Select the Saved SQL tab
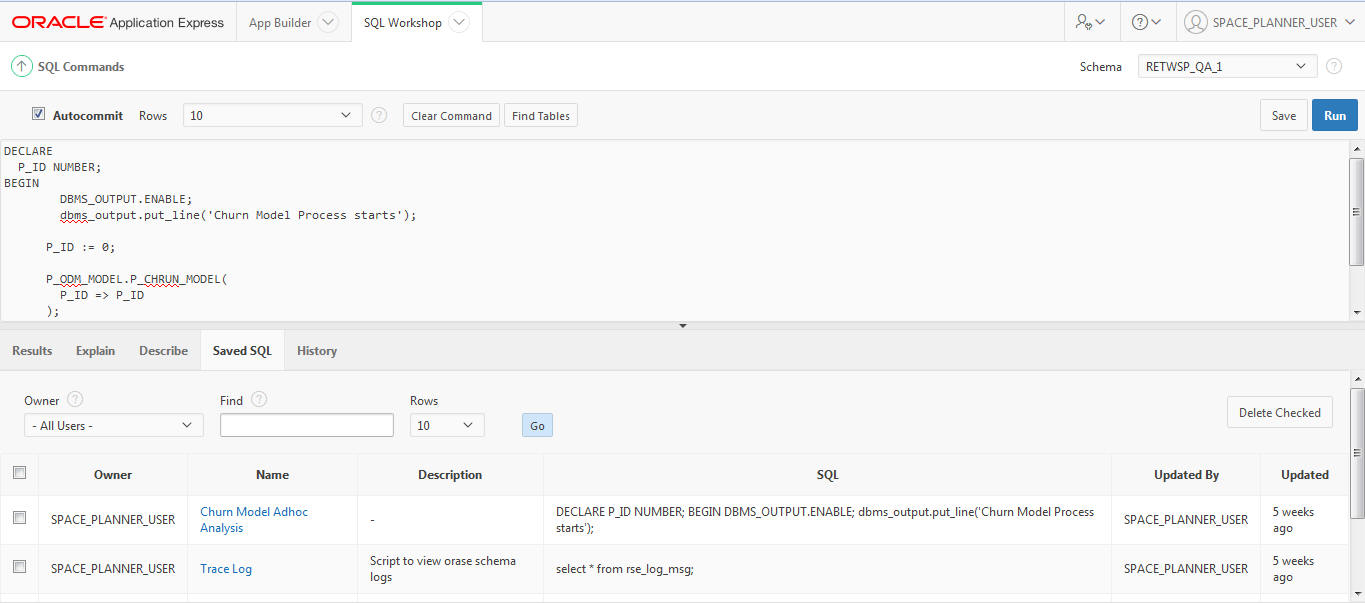Viewport: 1365px width, 603px height. (x=242, y=351)
